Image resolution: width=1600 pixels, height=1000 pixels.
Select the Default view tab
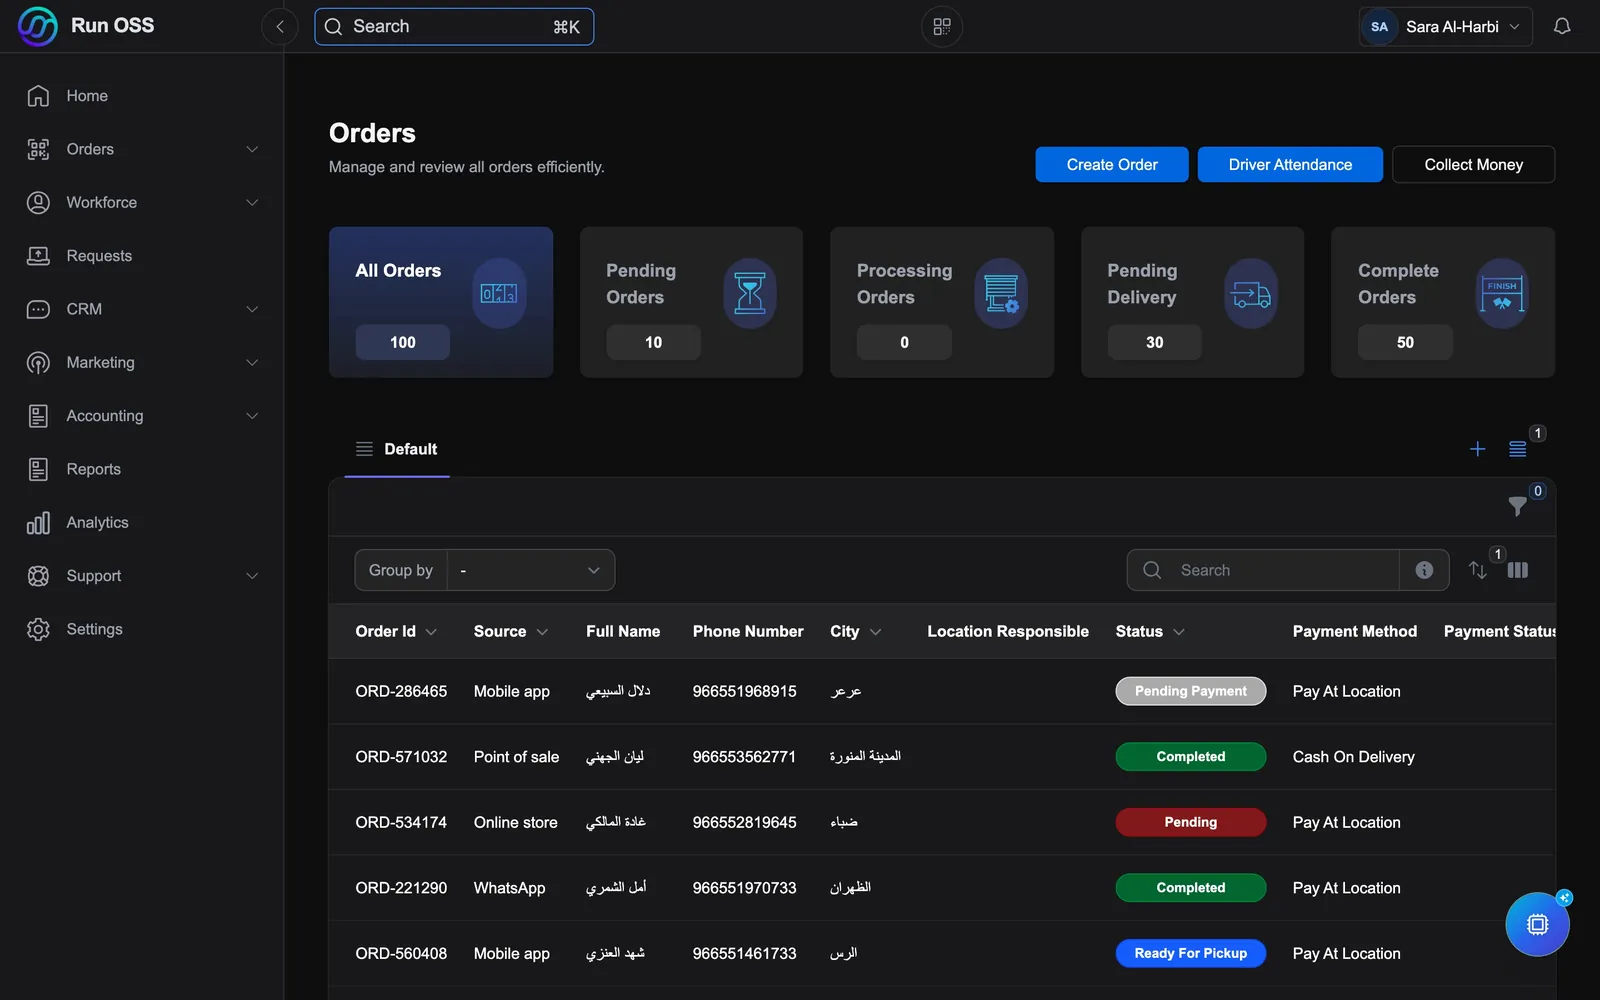397,449
